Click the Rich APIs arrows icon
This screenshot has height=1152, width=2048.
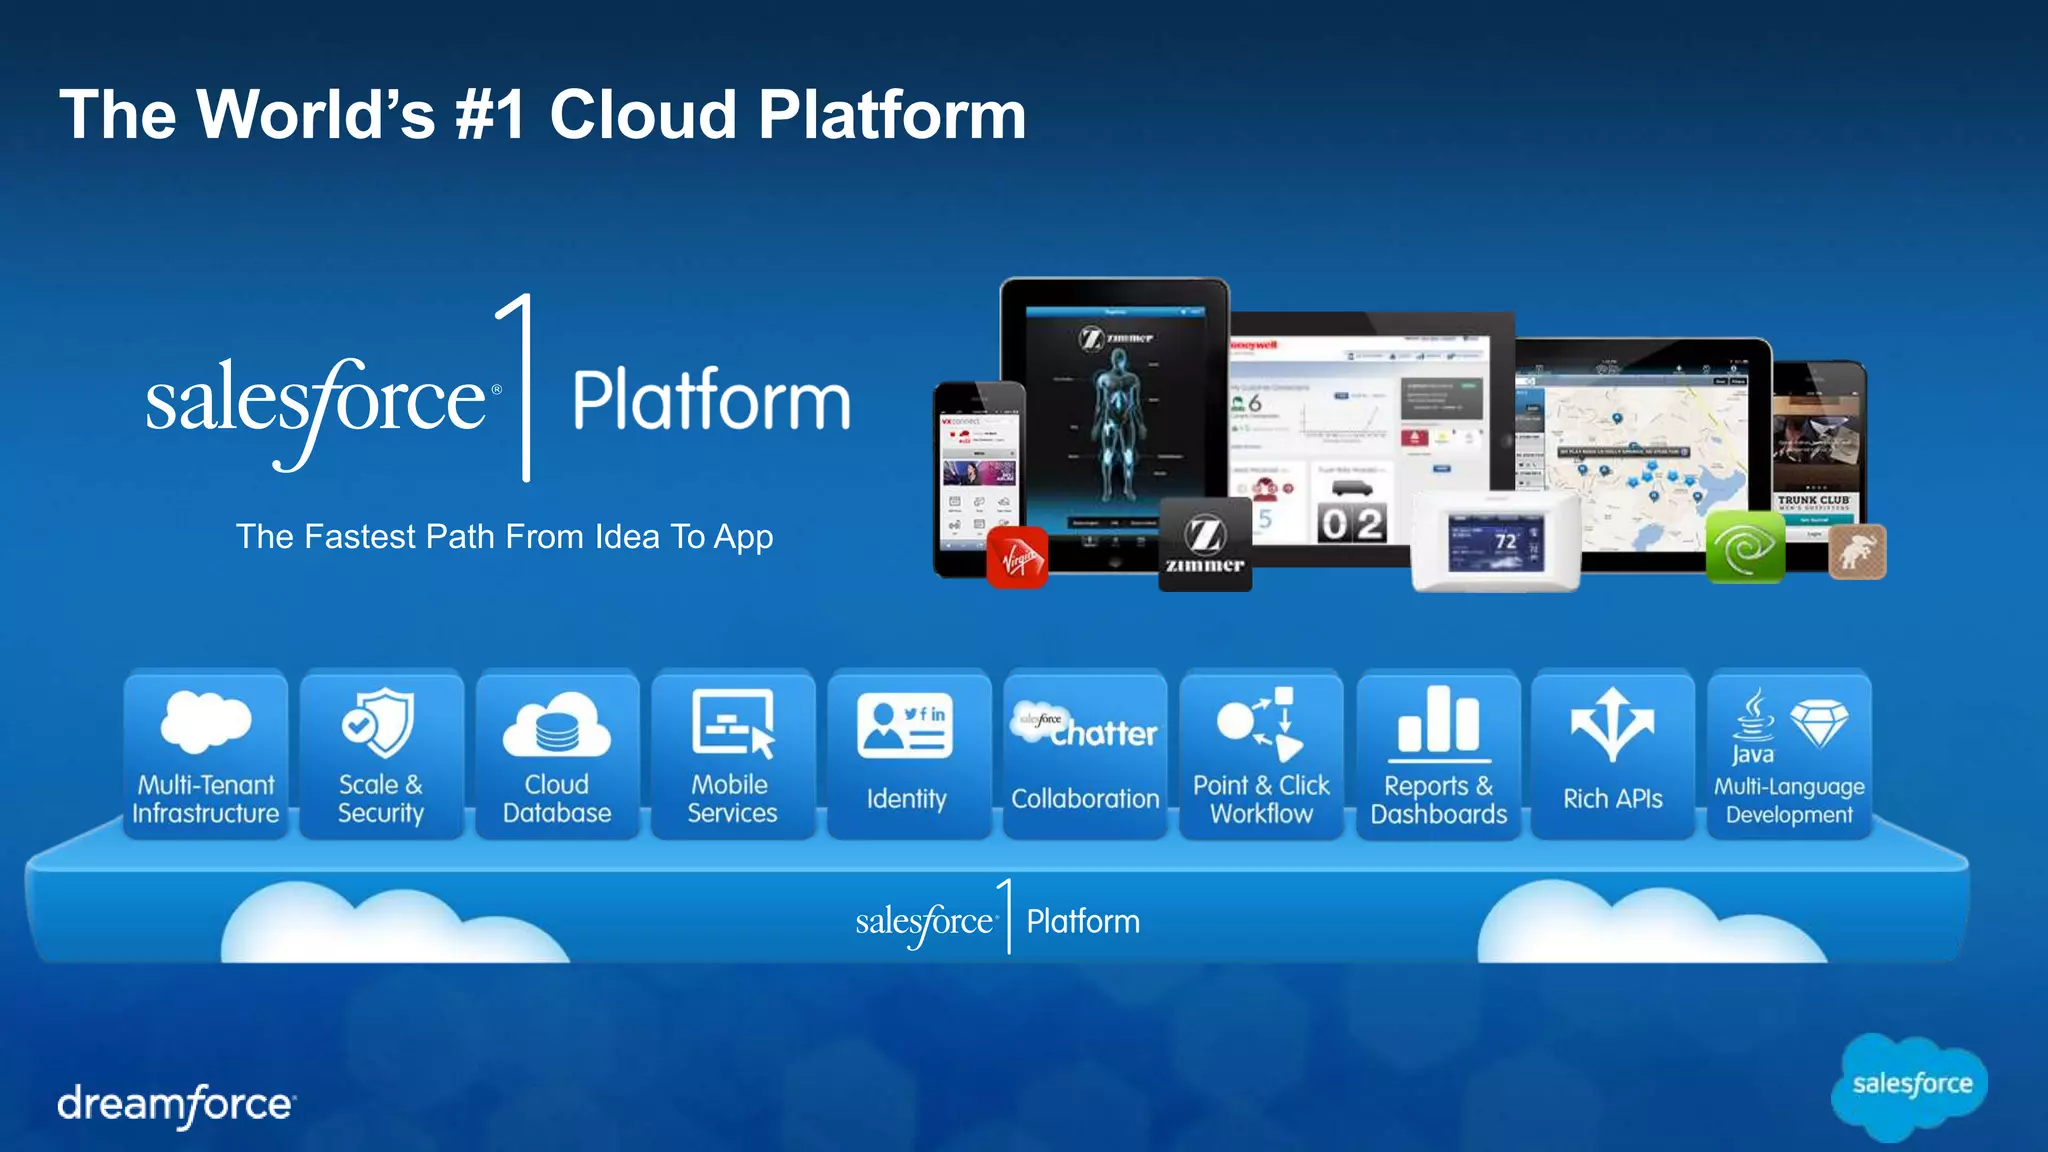pyautogui.click(x=1612, y=725)
